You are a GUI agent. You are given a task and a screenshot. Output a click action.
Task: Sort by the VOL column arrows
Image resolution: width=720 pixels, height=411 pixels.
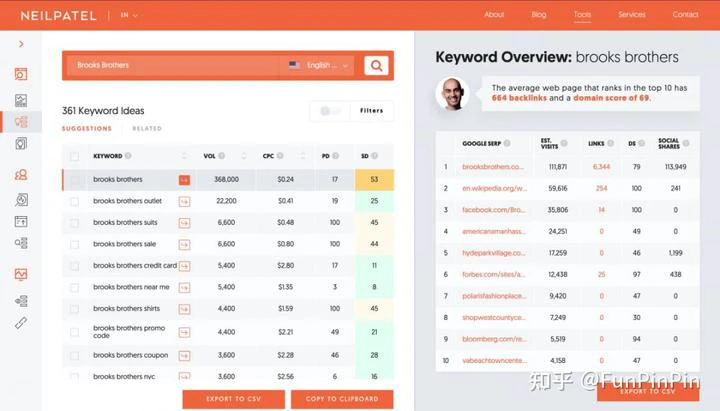[244, 156]
